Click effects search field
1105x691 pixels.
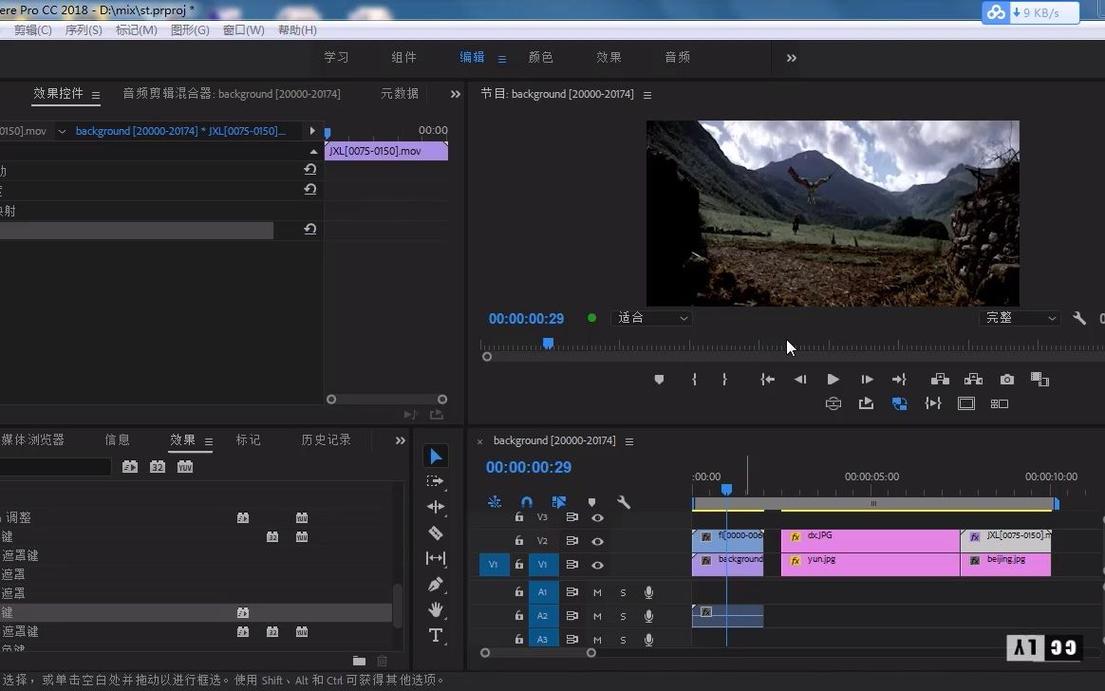55,466
